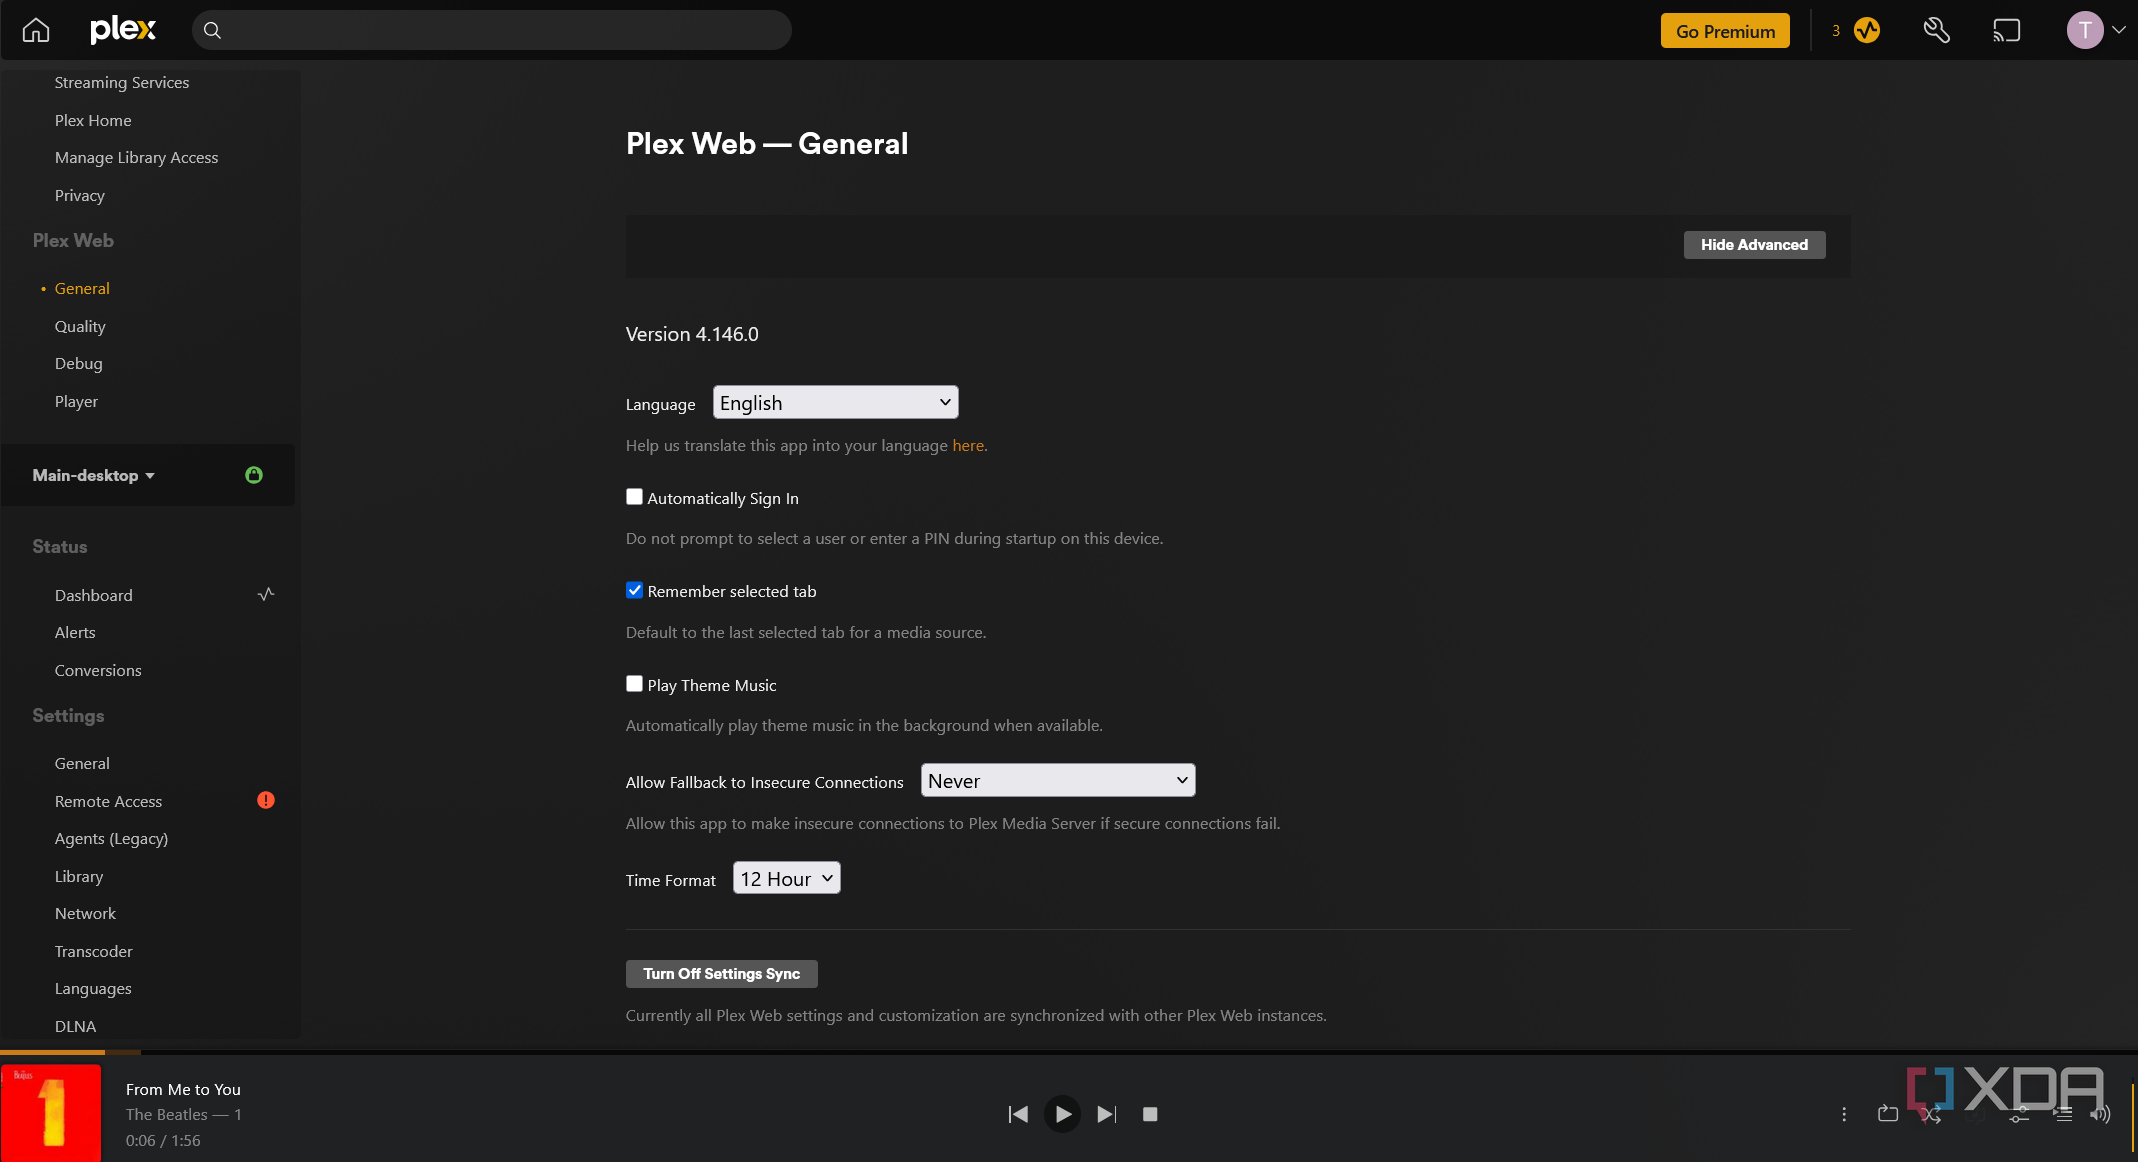Open Player settings page

click(76, 401)
